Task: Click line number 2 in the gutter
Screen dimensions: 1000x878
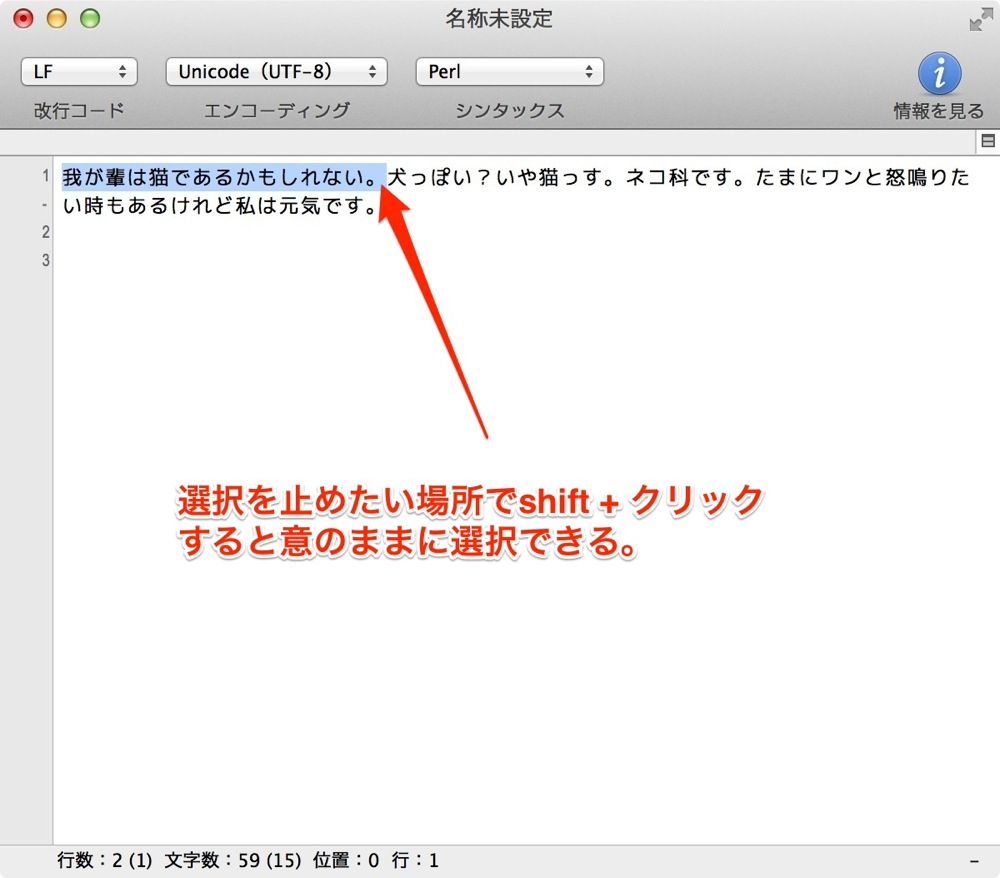Action: point(45,231)
